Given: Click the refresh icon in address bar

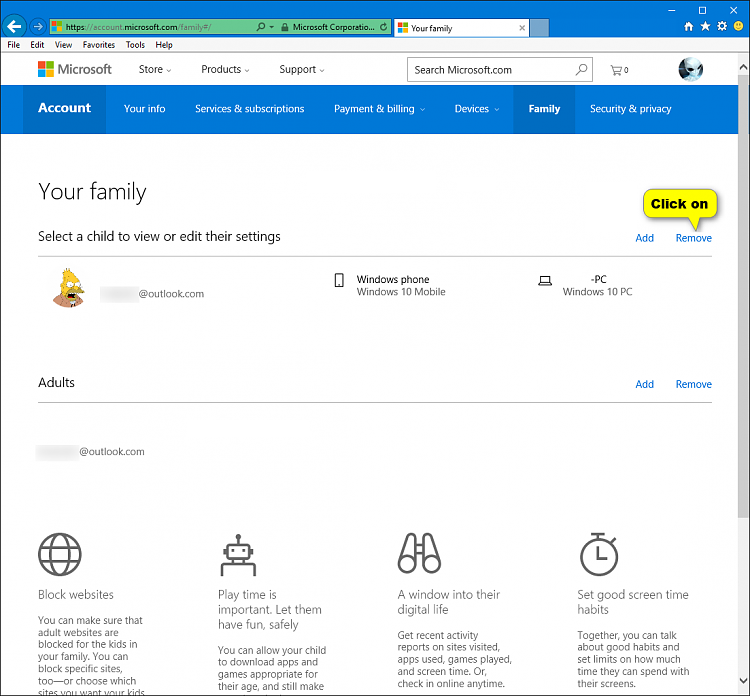Looking at the screenshot, I should (384, 27).
